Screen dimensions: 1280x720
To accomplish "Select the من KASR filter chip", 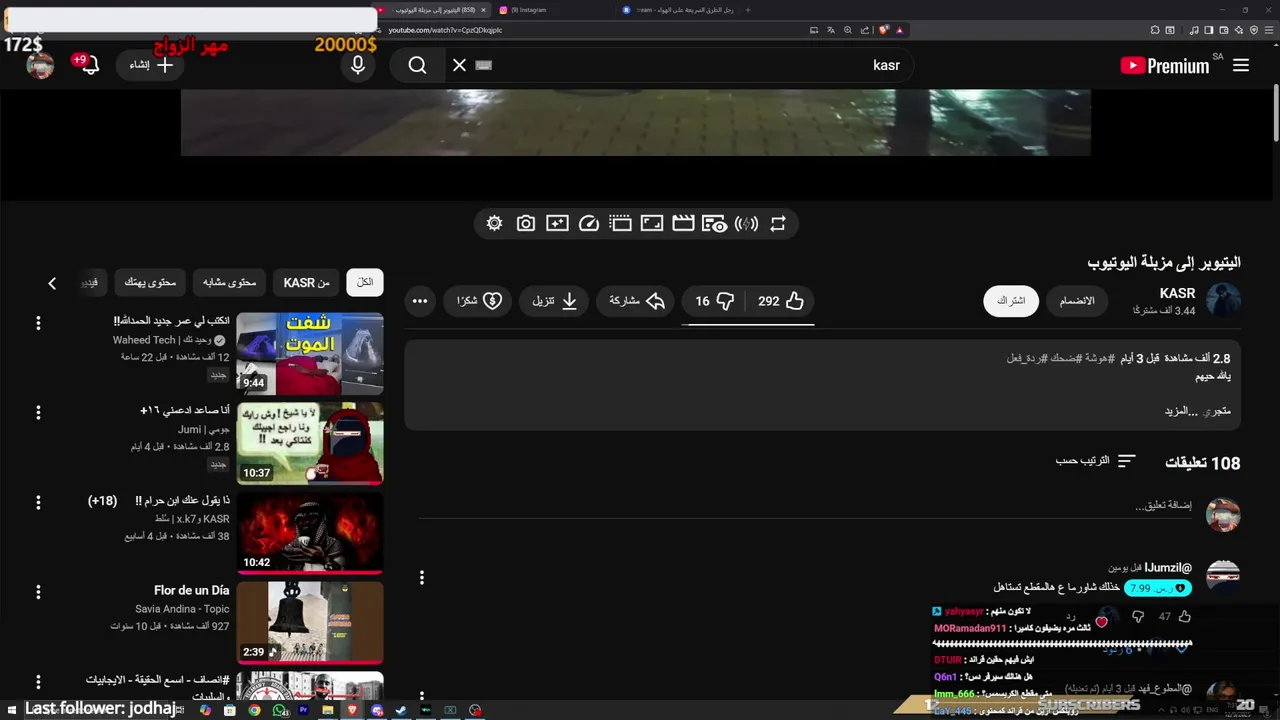I will (x=306, y=283).
